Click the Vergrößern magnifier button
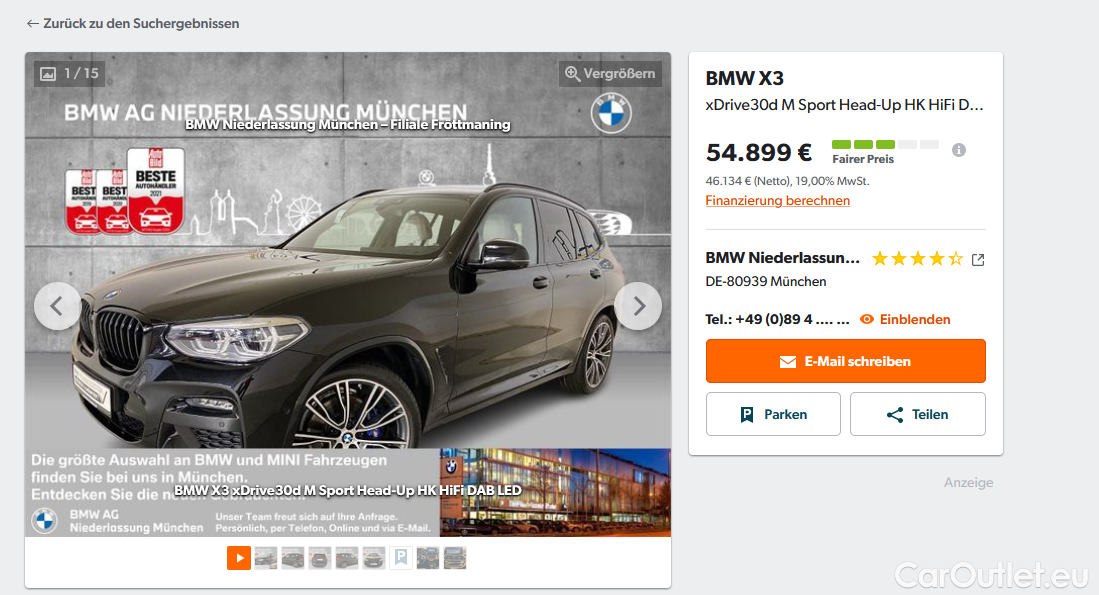Image resolution: width=1099 pixels, height=595 pixels. [610, 74]
